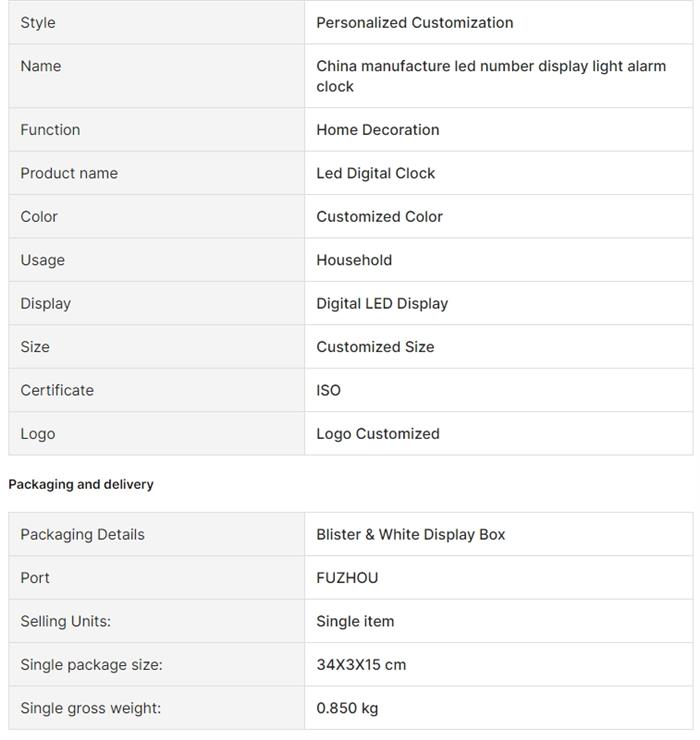Click the 'Packaging Details' label cell
Image resolution: width=700 pixels, height=740 pixels.
click(x=82, y=535)
